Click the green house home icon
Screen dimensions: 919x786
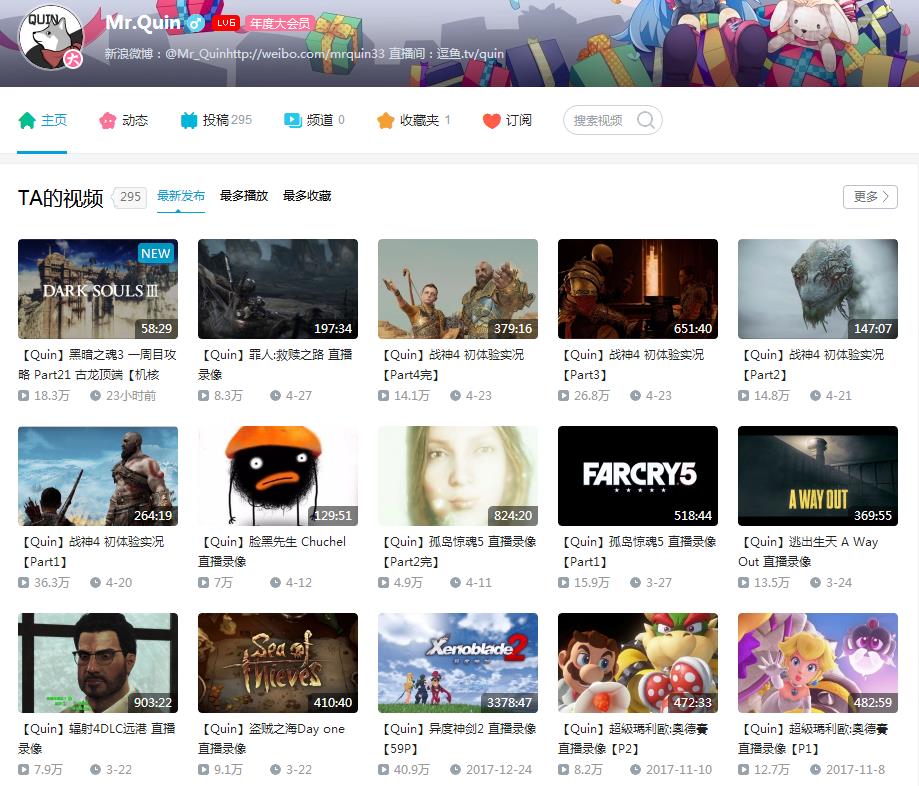point(27,120)
